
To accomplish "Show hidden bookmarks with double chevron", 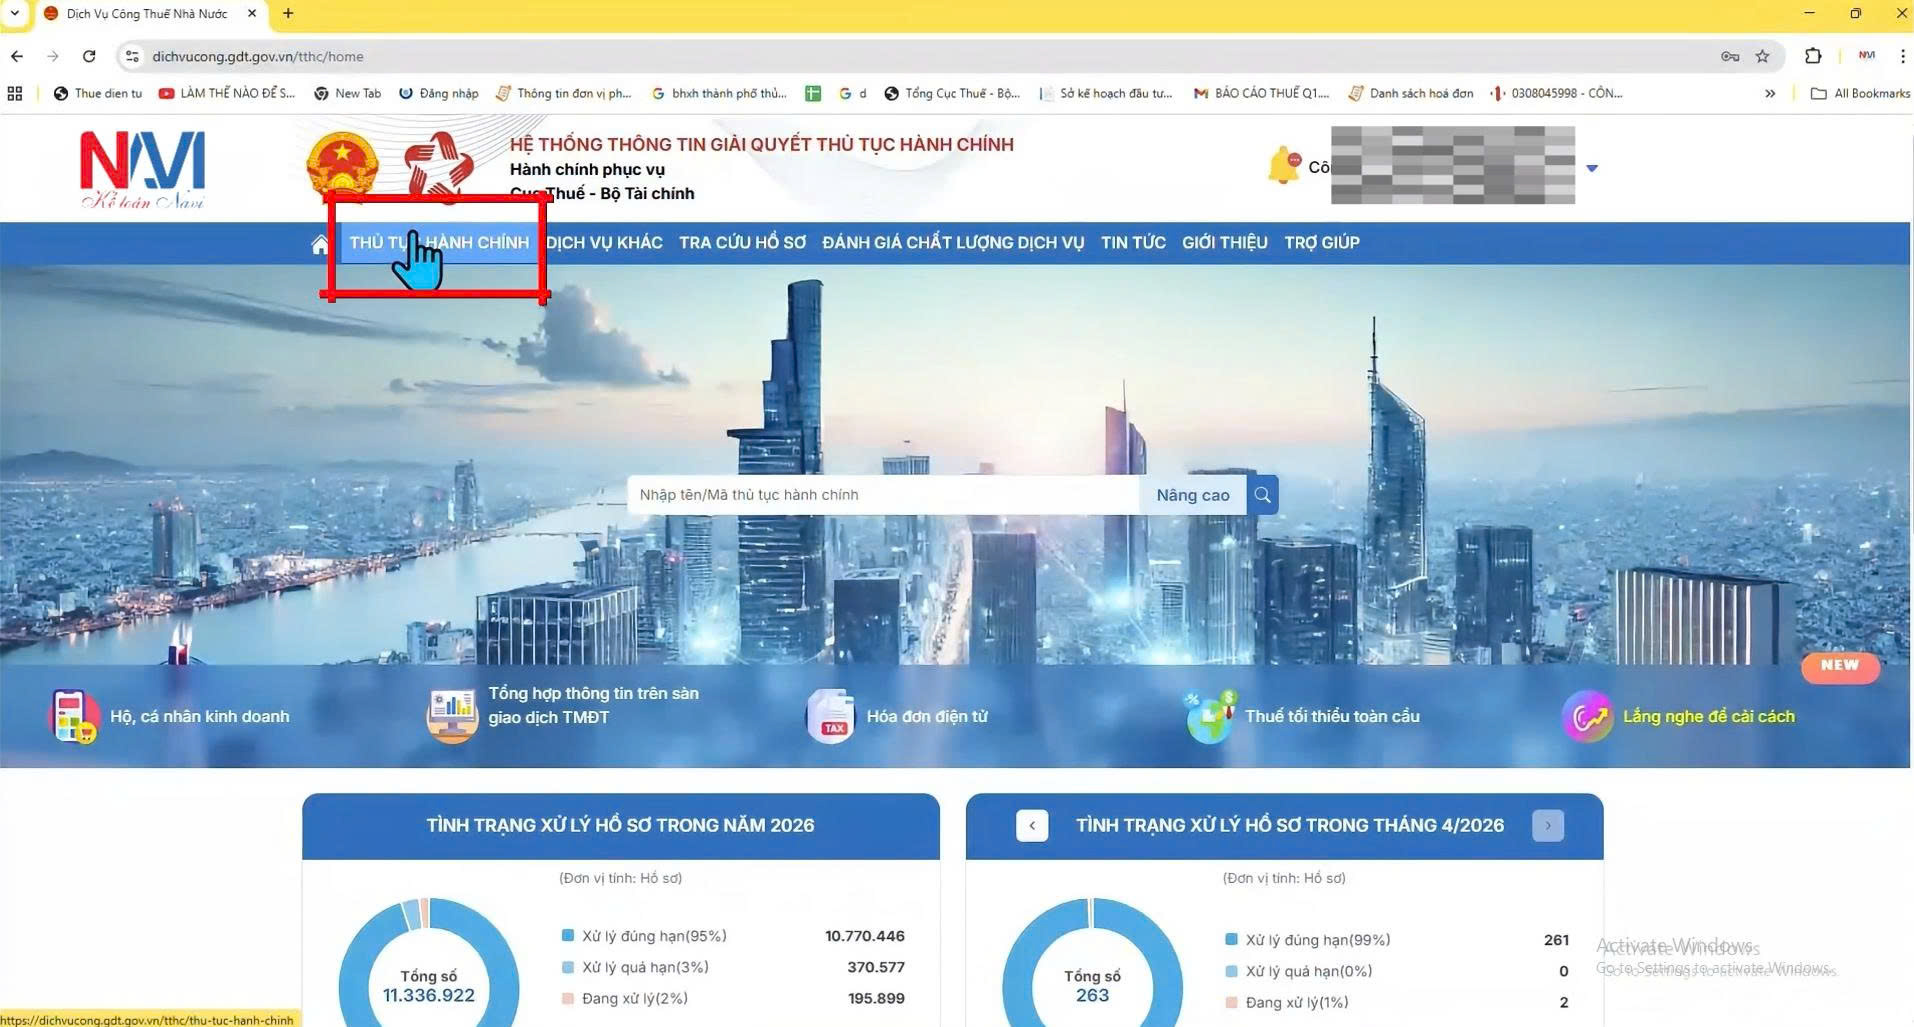I will pos(1770,93).
